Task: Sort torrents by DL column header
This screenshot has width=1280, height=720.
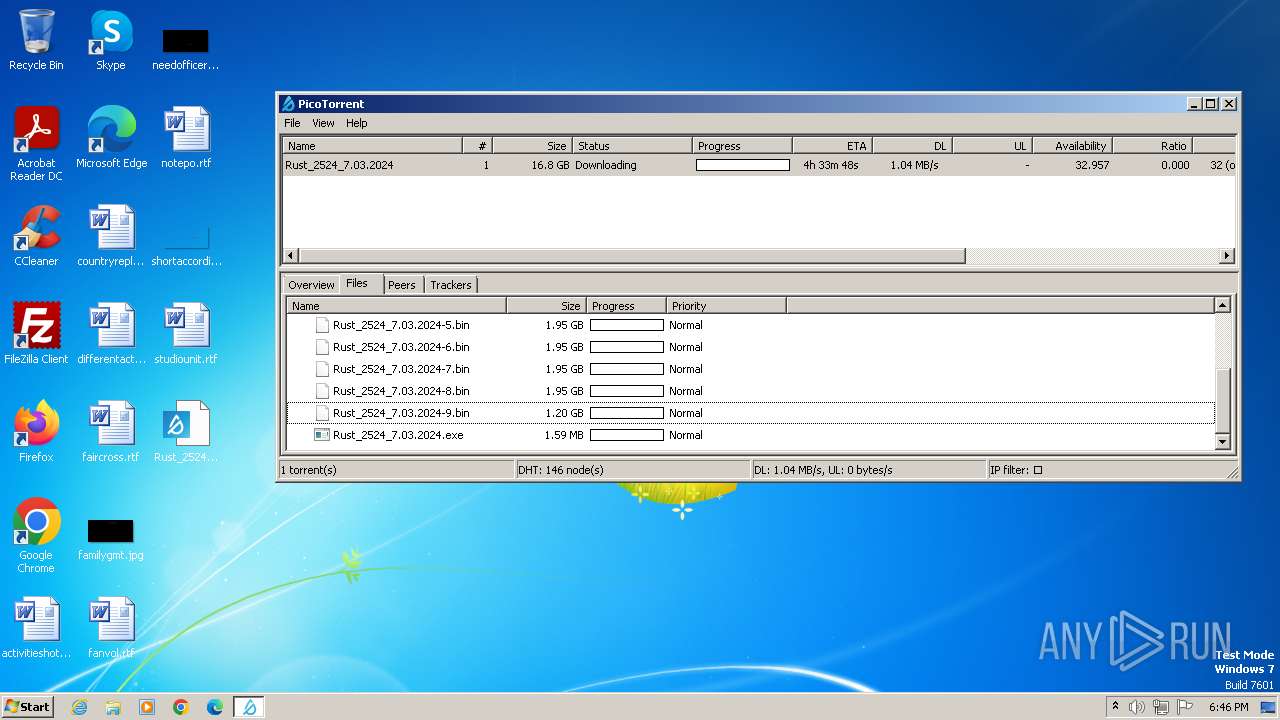Action: [912, 146]
